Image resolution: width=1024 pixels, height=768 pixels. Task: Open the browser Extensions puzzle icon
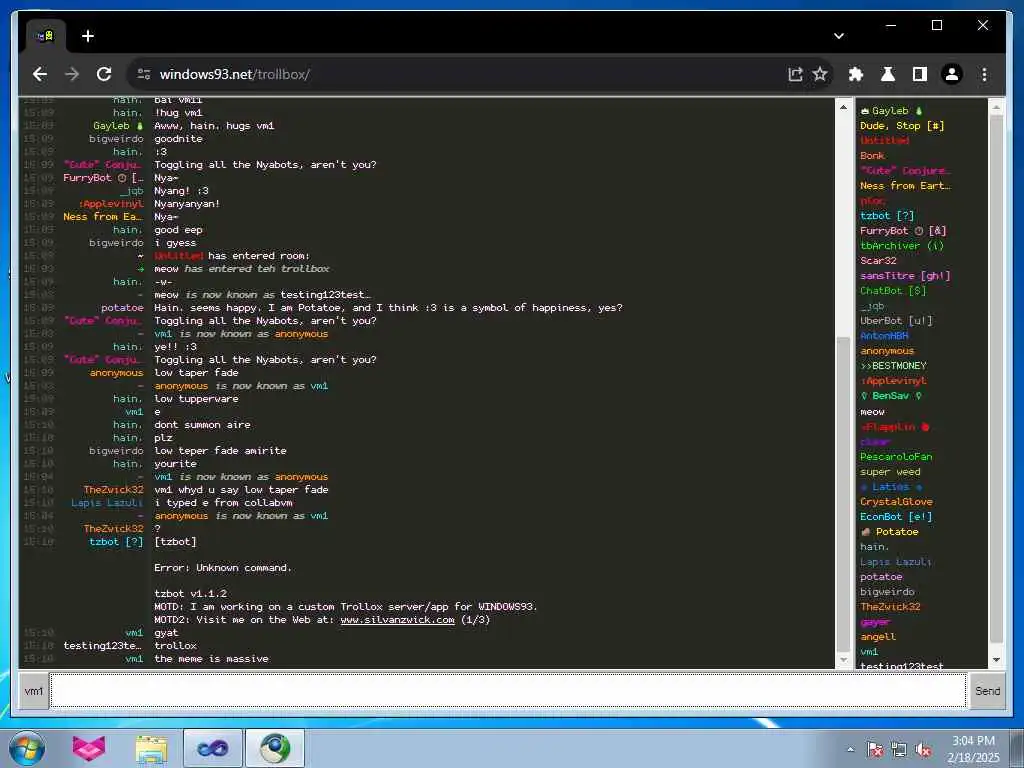[856, 74]
